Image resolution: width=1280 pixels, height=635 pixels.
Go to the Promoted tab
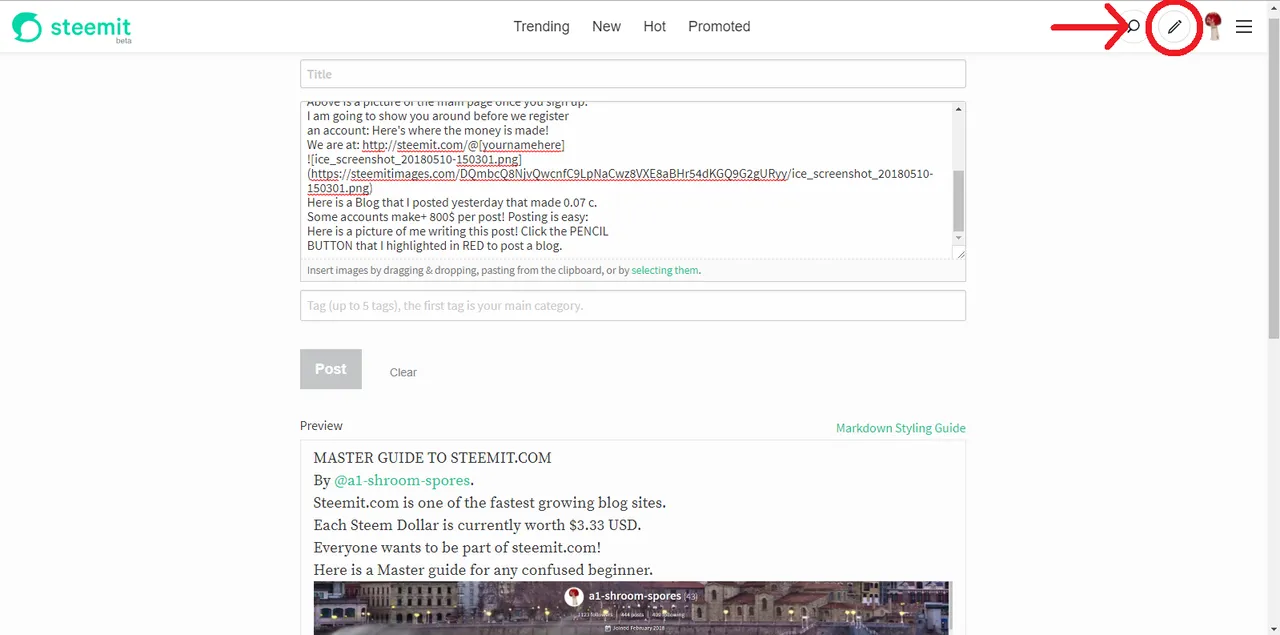click(x=719, y=27)
